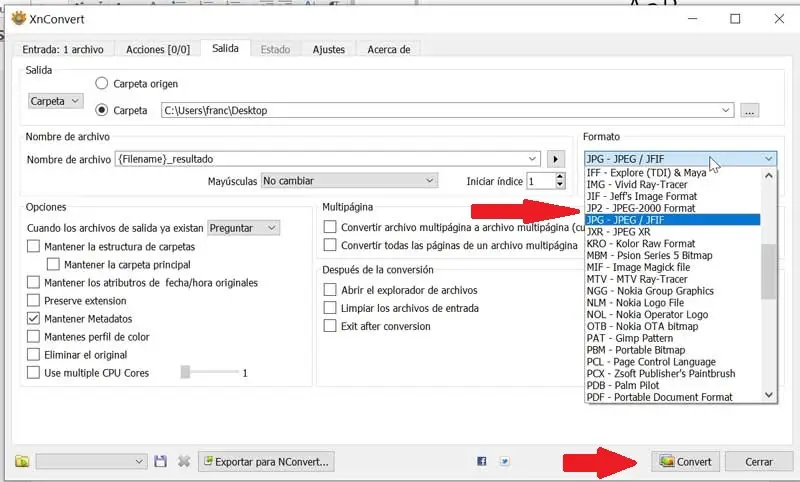Viewport: 800px width, 482px height.
Task: Enable keeping original fecha/hora attributes
Action: point(33,282)
